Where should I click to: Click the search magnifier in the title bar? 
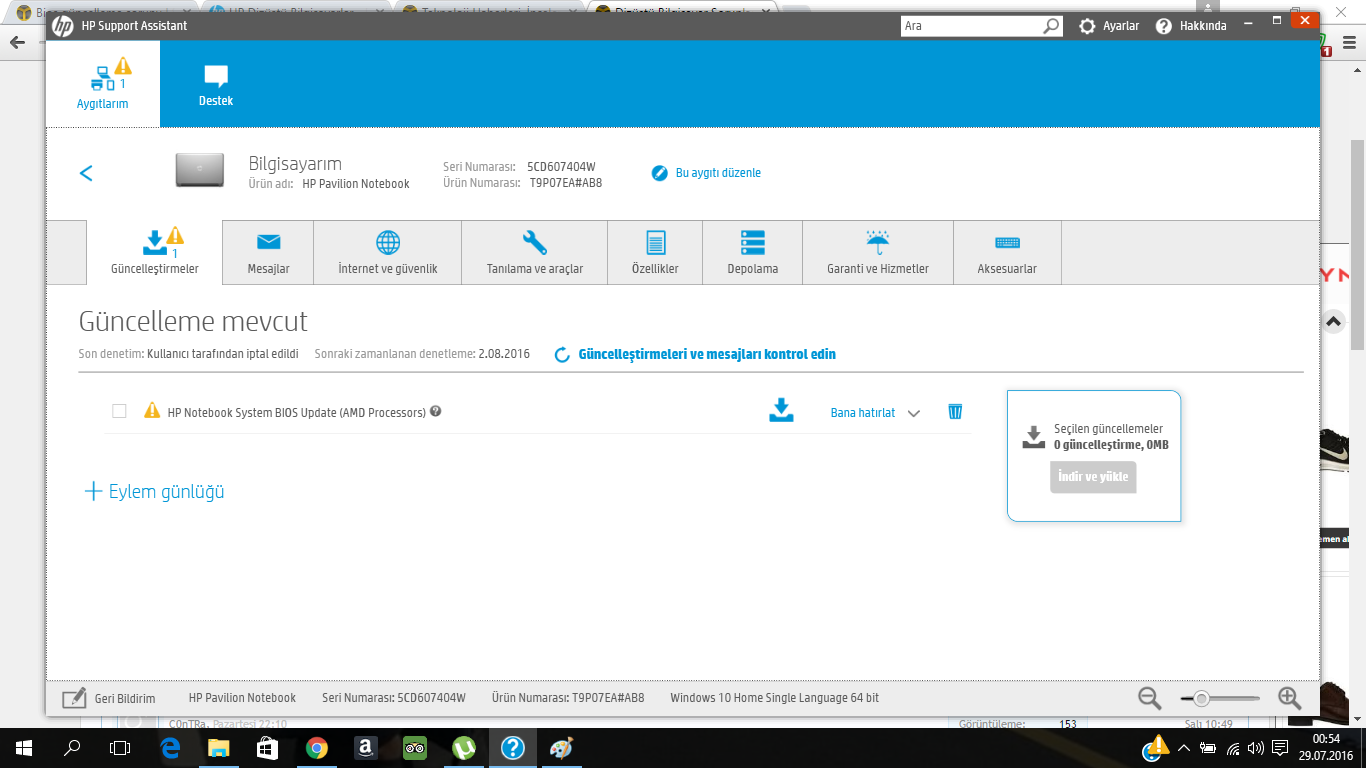(1052, 26)
